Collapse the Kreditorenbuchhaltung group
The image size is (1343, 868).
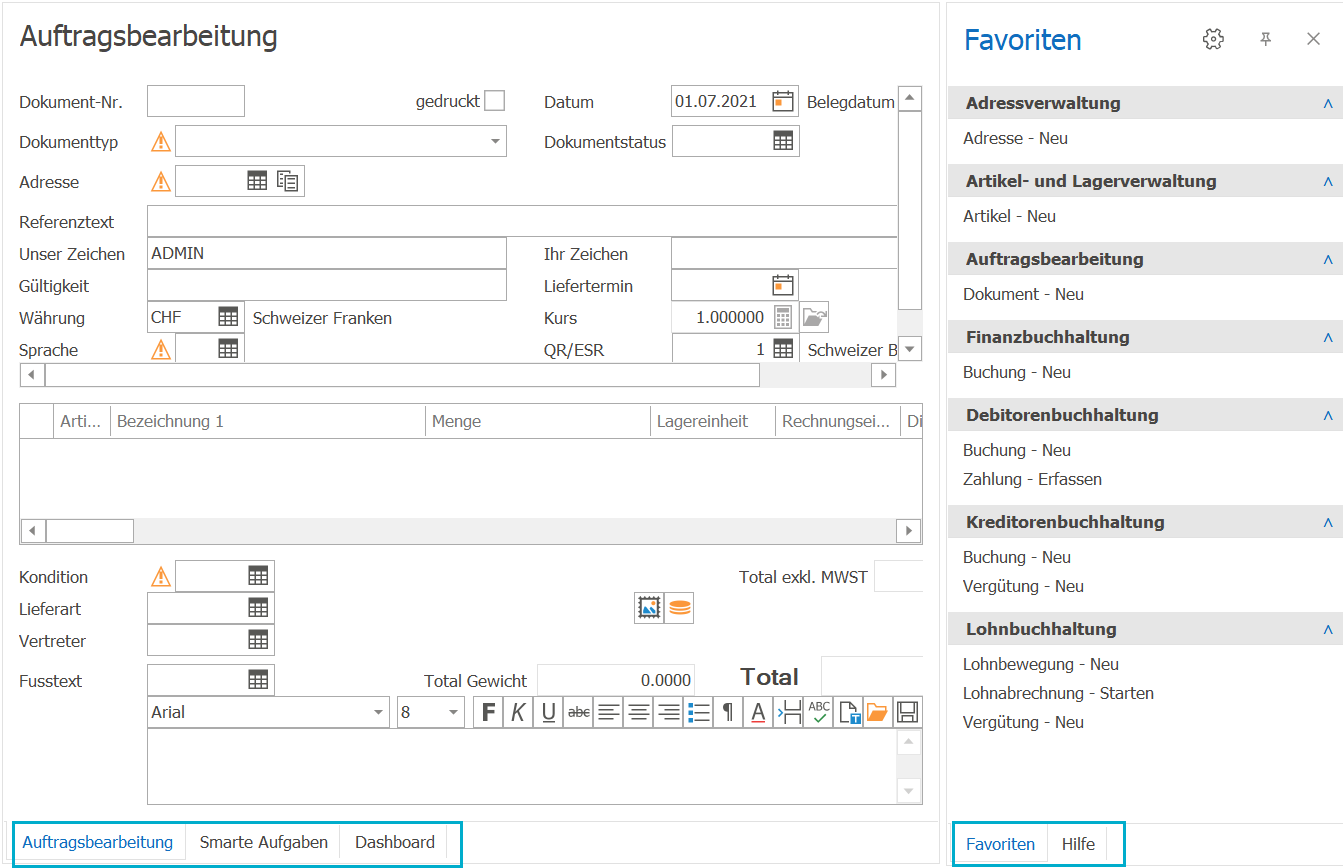(x=1328, y=522)
